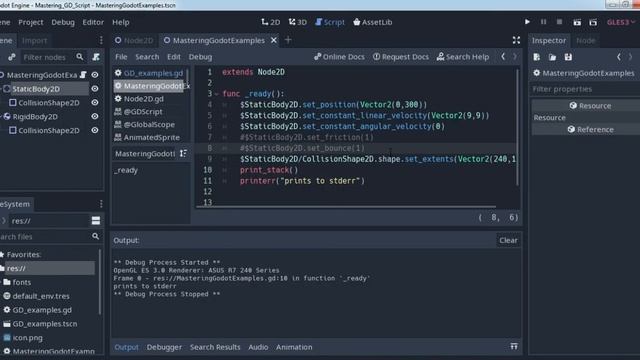Run the project with the Play button

527,22
